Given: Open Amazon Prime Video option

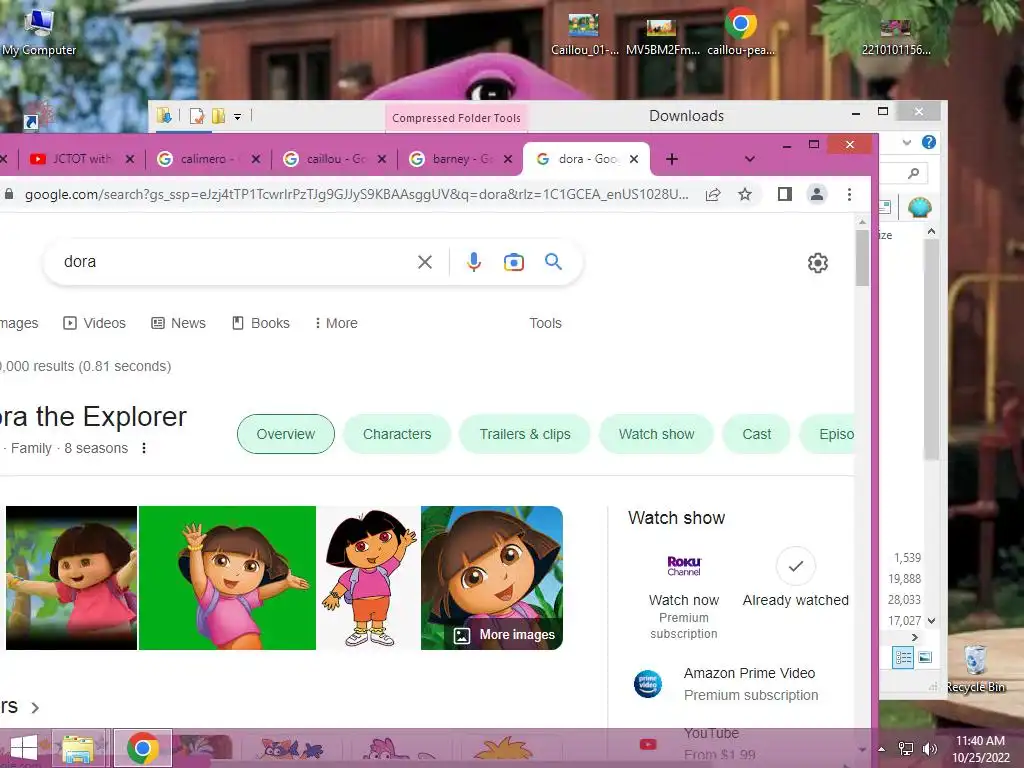Looking at the screenshot, I should pyautogui.click(x=725, y=684).
